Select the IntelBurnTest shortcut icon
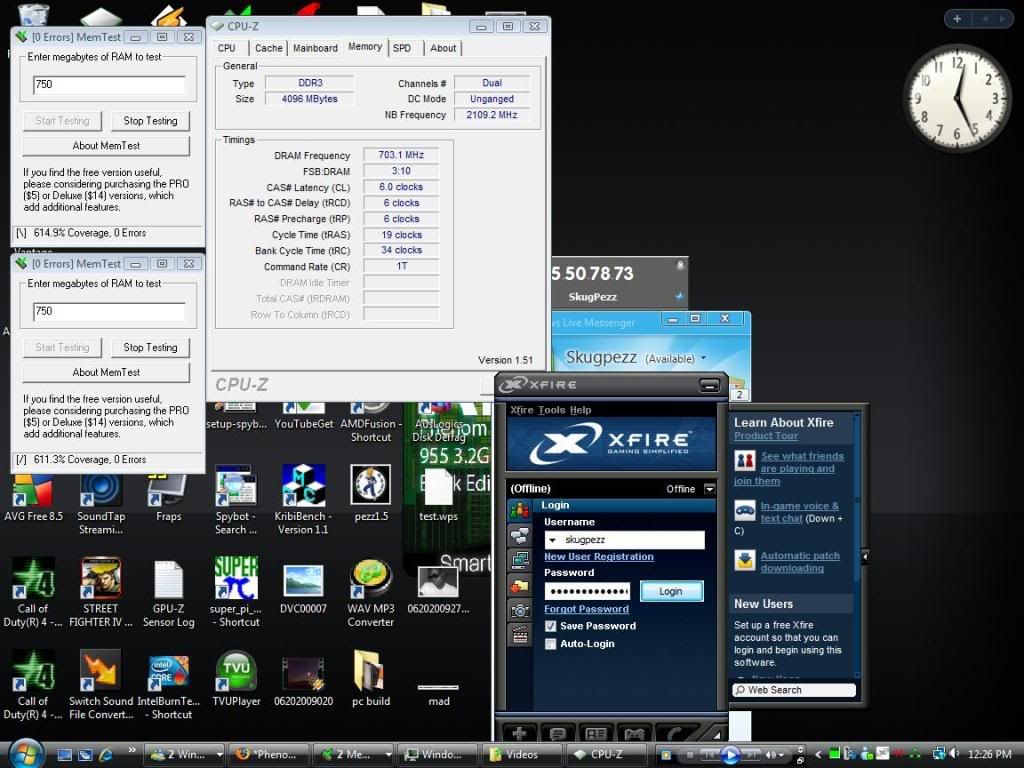Image resolution: width=1024 pixels, height=768 pixels. (x=168, y=686)
